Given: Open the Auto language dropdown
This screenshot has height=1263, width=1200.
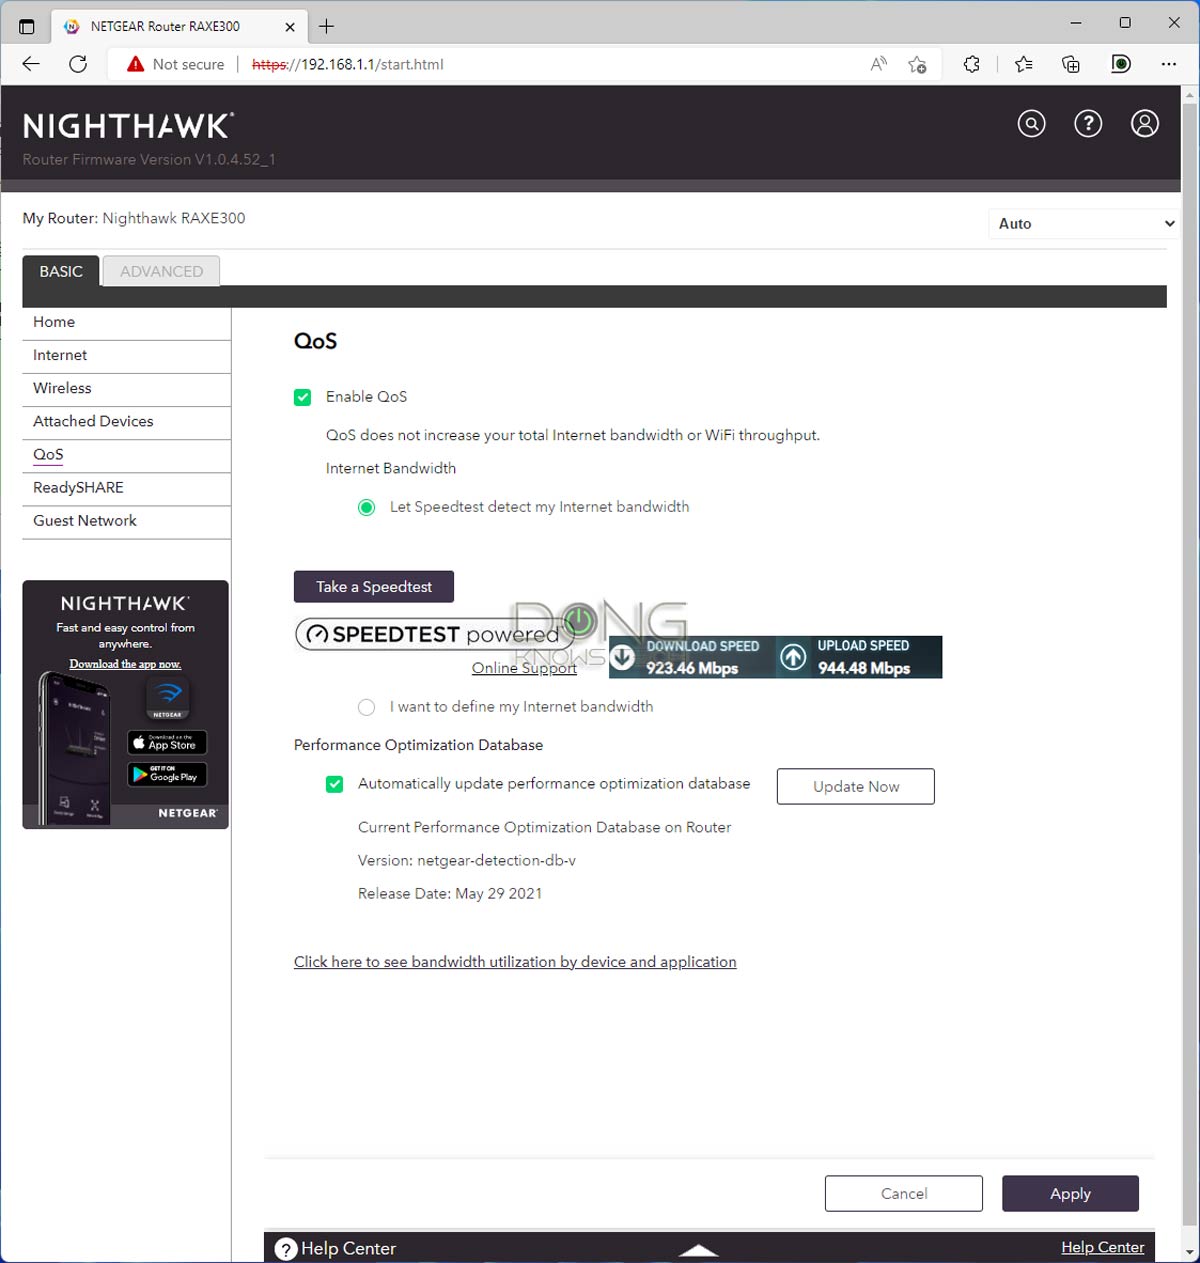Looking at the screenshot, I should tap(1084, 223).
